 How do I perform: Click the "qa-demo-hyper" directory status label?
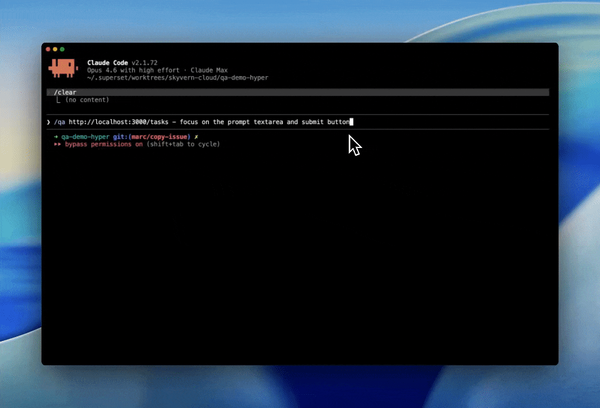[x=85, y=137]
